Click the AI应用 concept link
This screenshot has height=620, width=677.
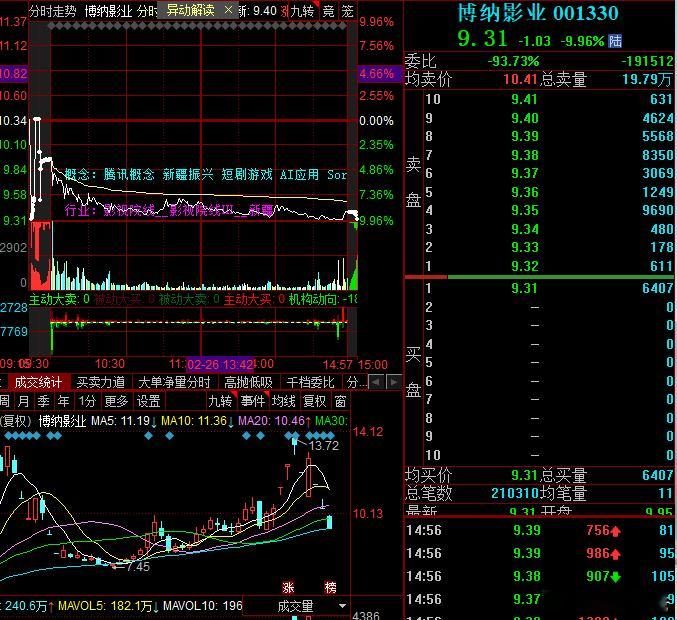(299, 174)
